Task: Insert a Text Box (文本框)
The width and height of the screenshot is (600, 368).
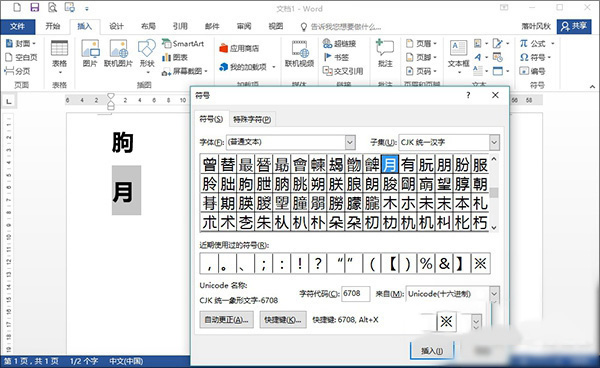Action: click(458, 57)
